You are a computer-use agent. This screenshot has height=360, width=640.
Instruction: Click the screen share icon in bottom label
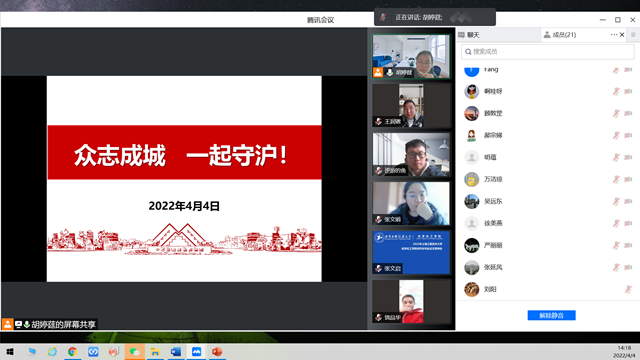[18, 324]
